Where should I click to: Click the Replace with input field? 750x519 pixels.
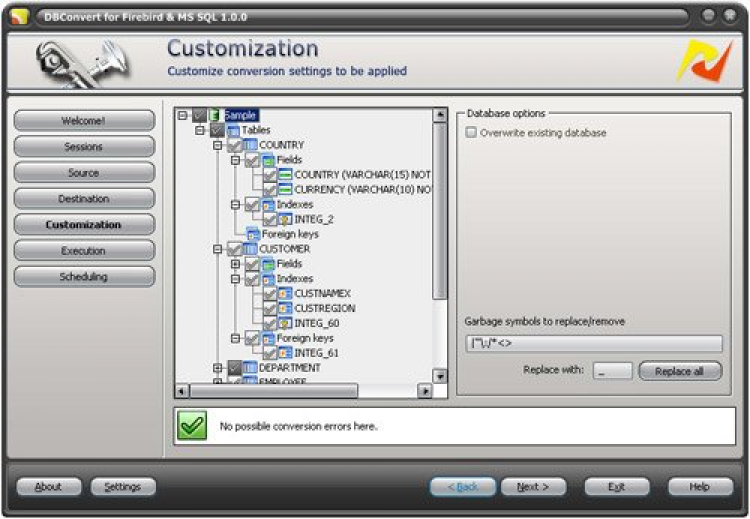[613, 371]
